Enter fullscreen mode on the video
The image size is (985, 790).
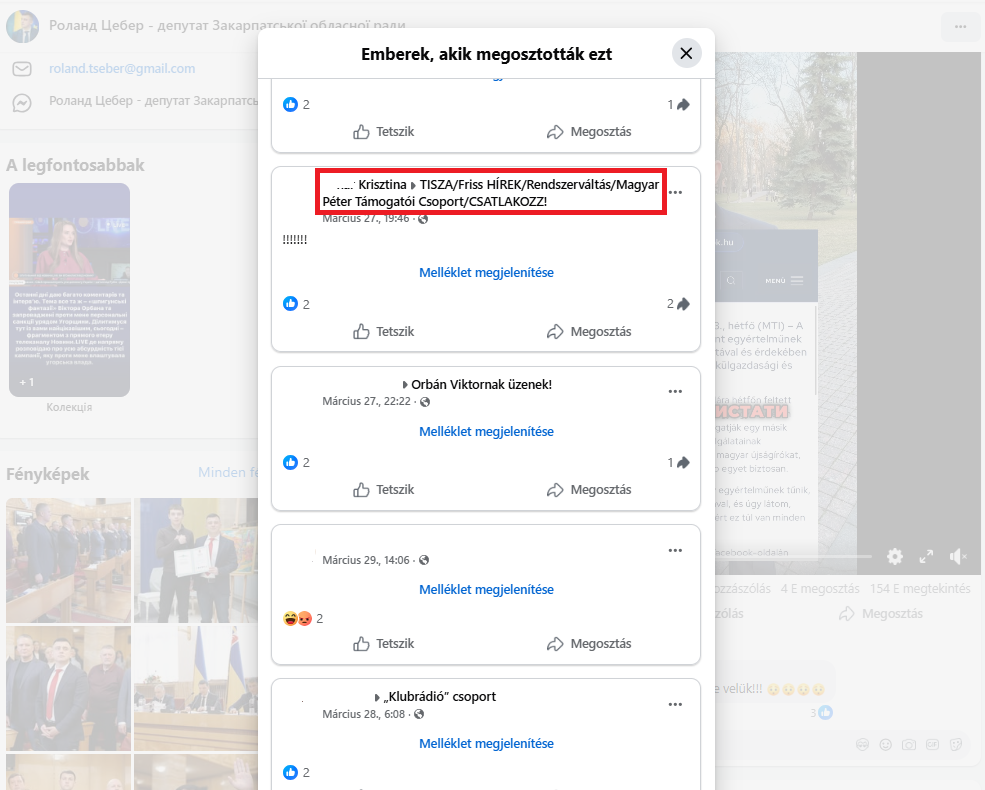click(x=926, y=557)
